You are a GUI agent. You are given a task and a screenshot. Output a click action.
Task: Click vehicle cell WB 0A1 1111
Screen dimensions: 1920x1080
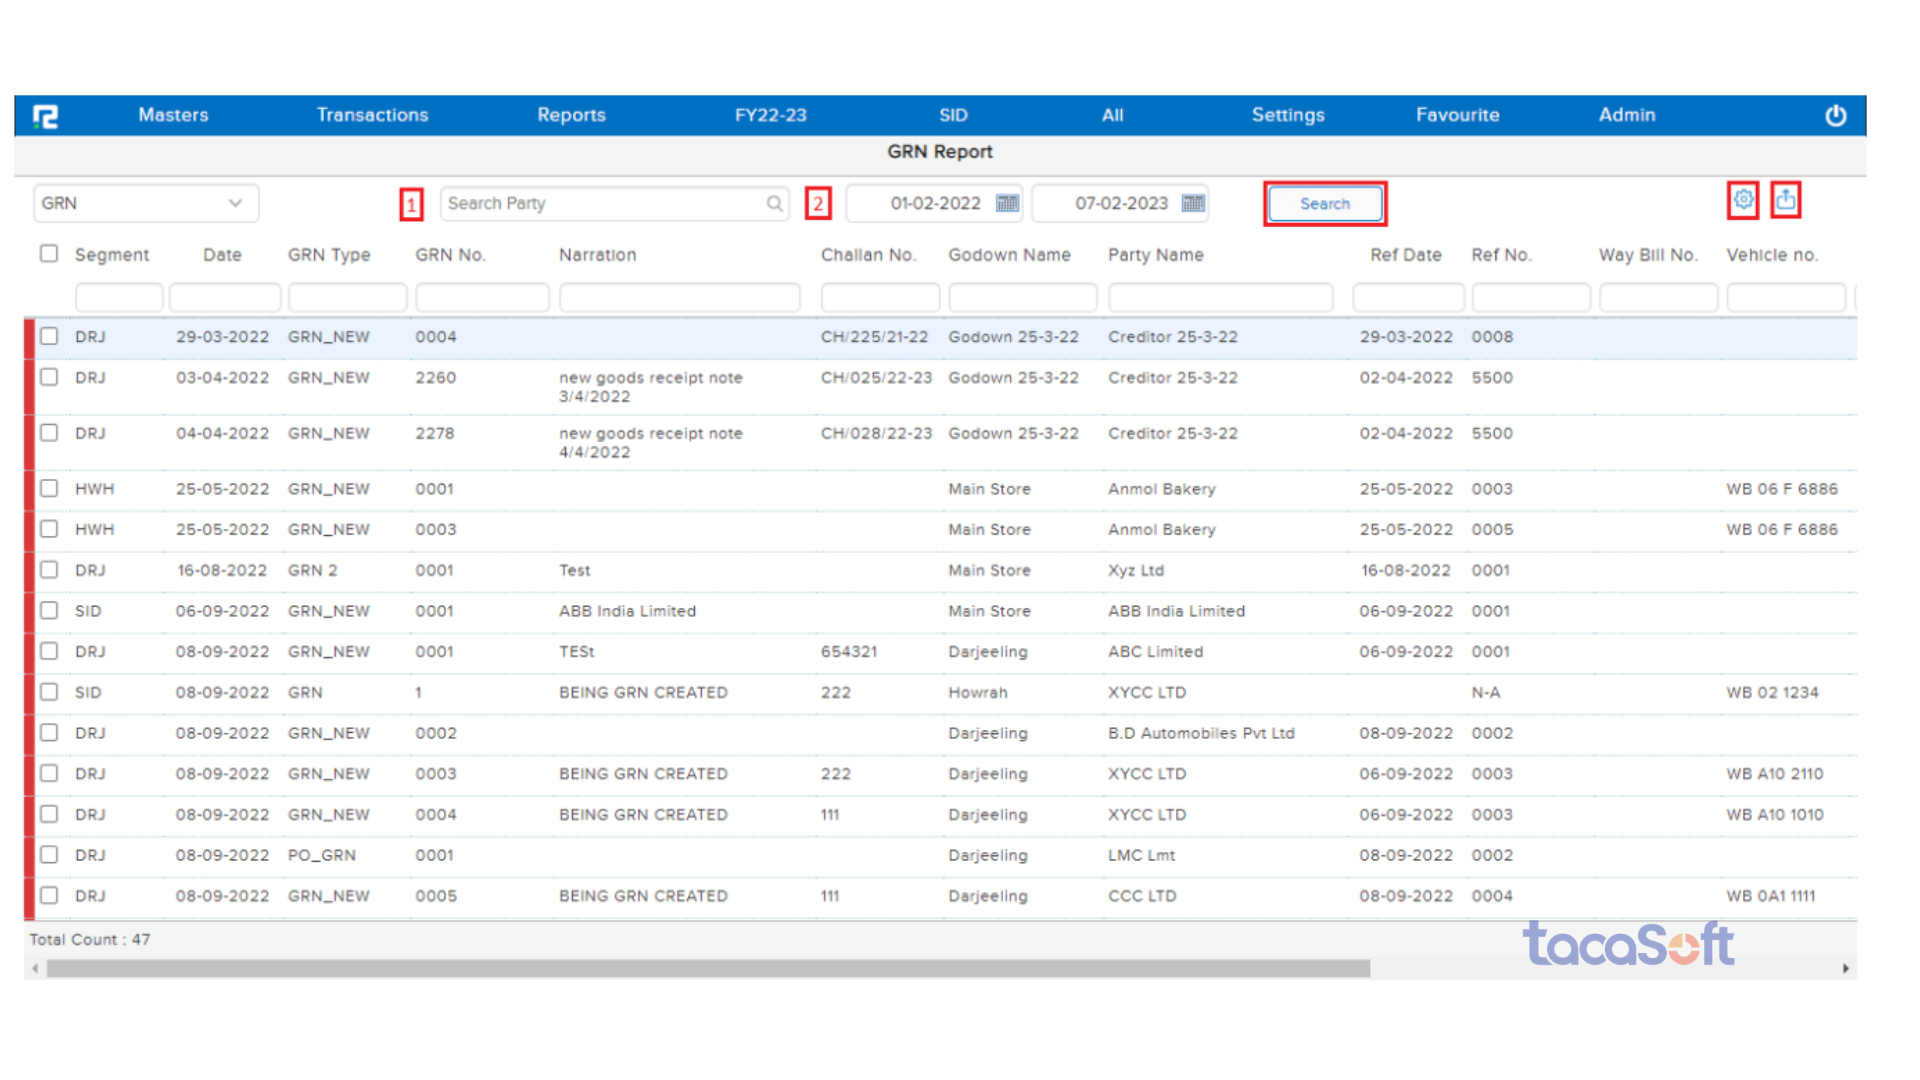pos(1770,896)
